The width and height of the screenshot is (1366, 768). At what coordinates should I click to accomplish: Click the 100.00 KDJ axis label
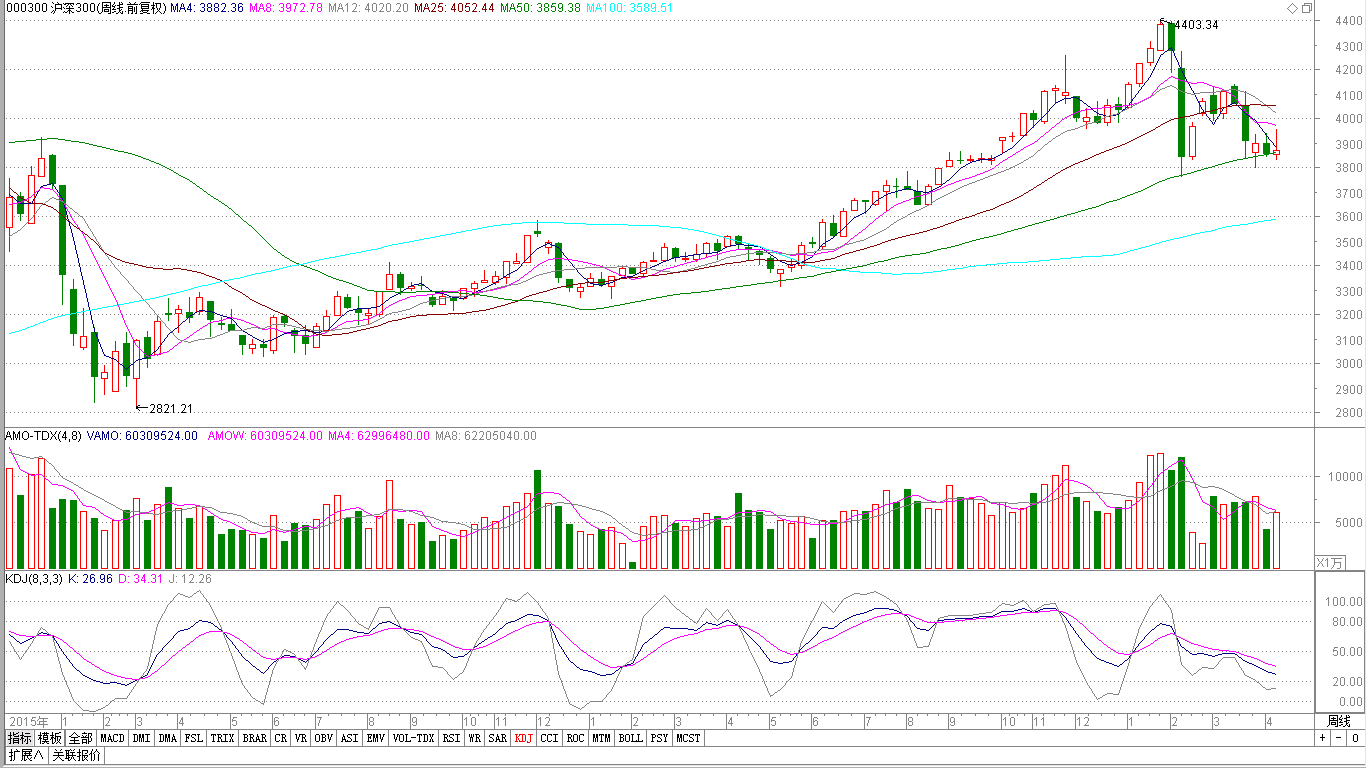[1344, 603]
